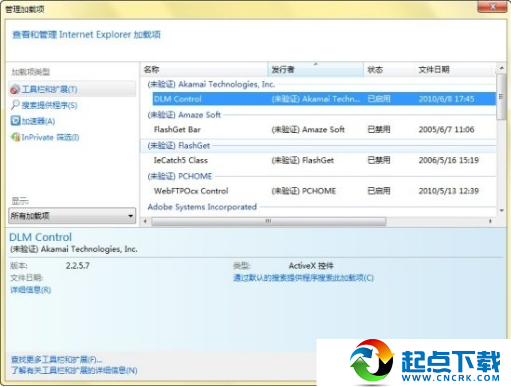Image resolution: width=511 pixels, height=387 pixels.
Task: Open the 所有加载项 display dropdown
Action: coord(72,216)
